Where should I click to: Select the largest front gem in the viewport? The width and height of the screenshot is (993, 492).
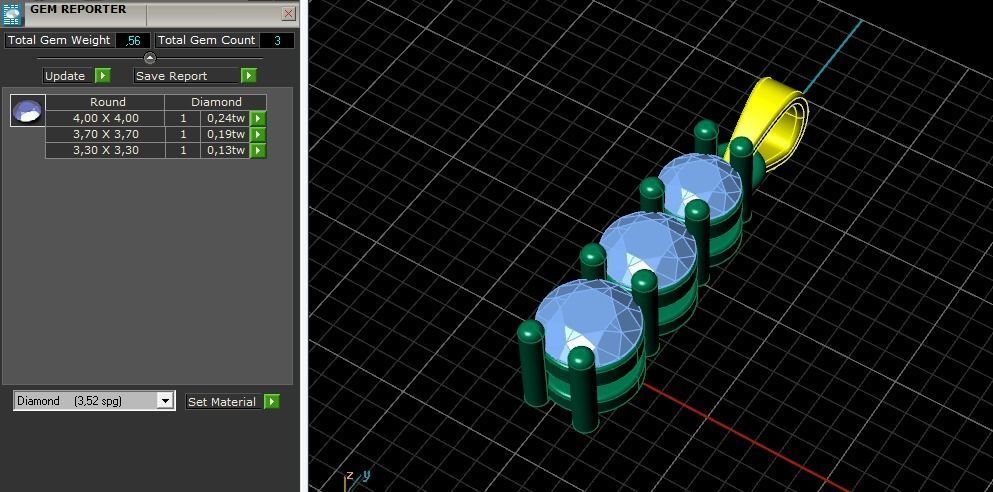click(588, 323)
